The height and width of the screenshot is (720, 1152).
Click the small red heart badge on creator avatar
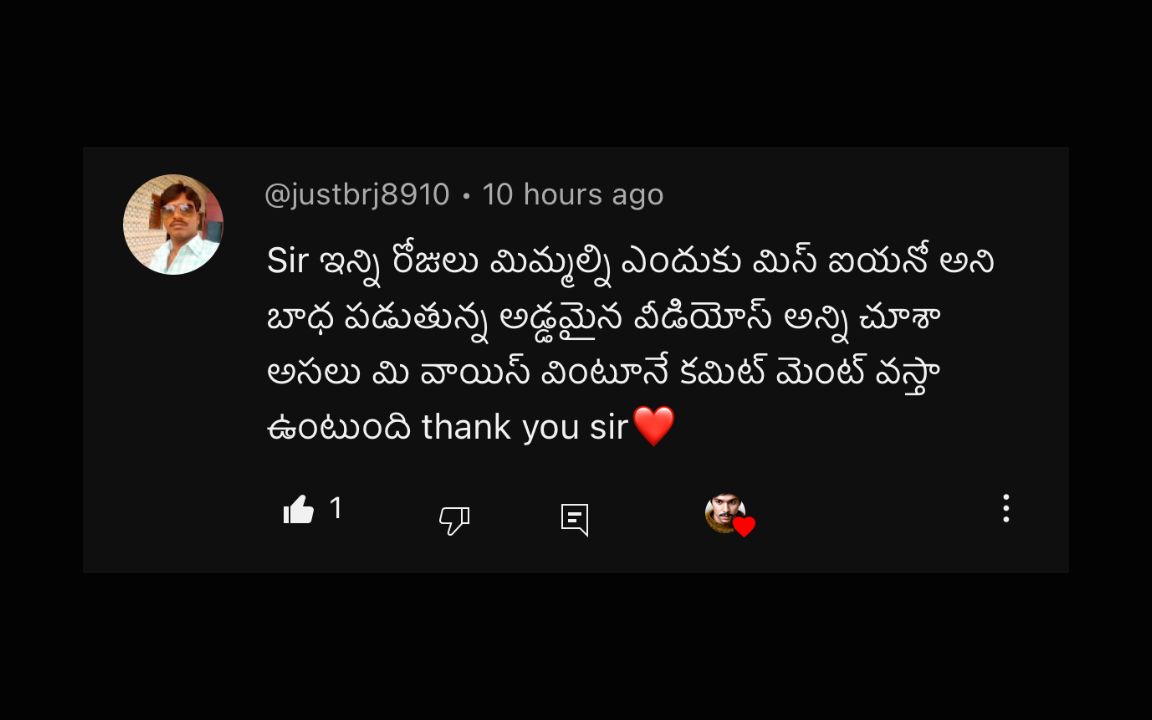tap(744, 527)
